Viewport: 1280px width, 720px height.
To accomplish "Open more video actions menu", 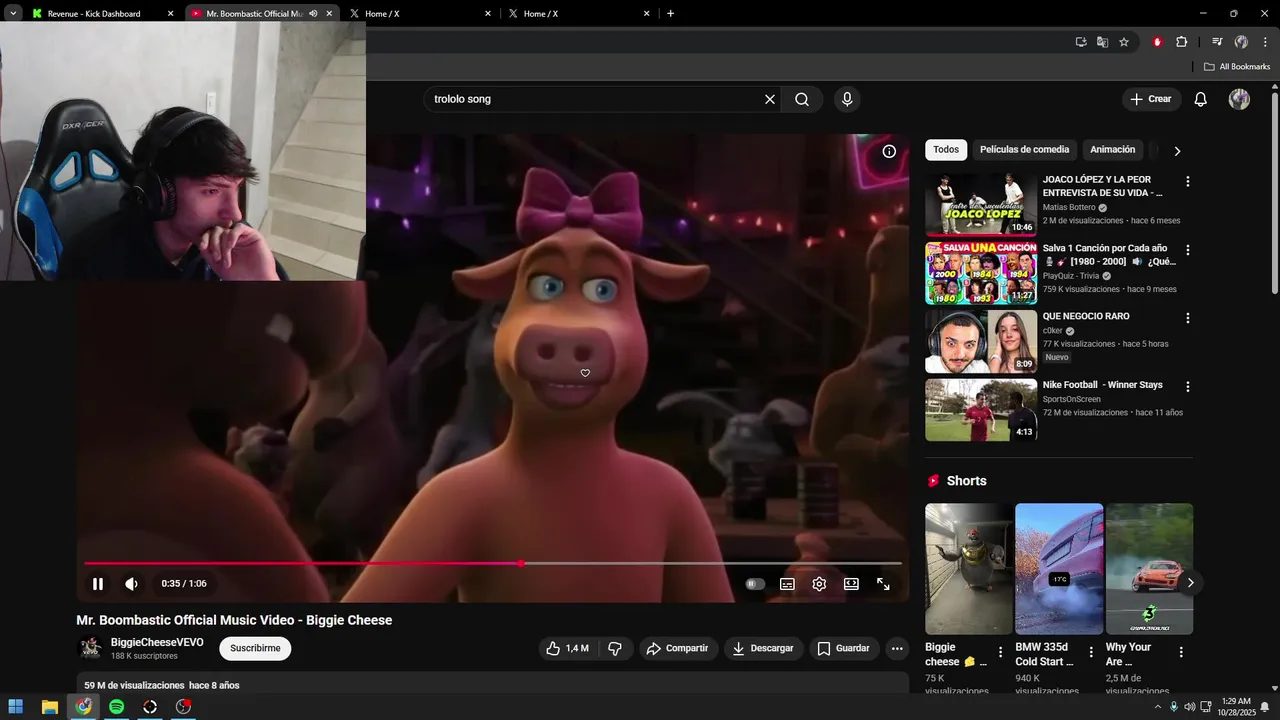I will pyautogui.click(x=897, y=648).
